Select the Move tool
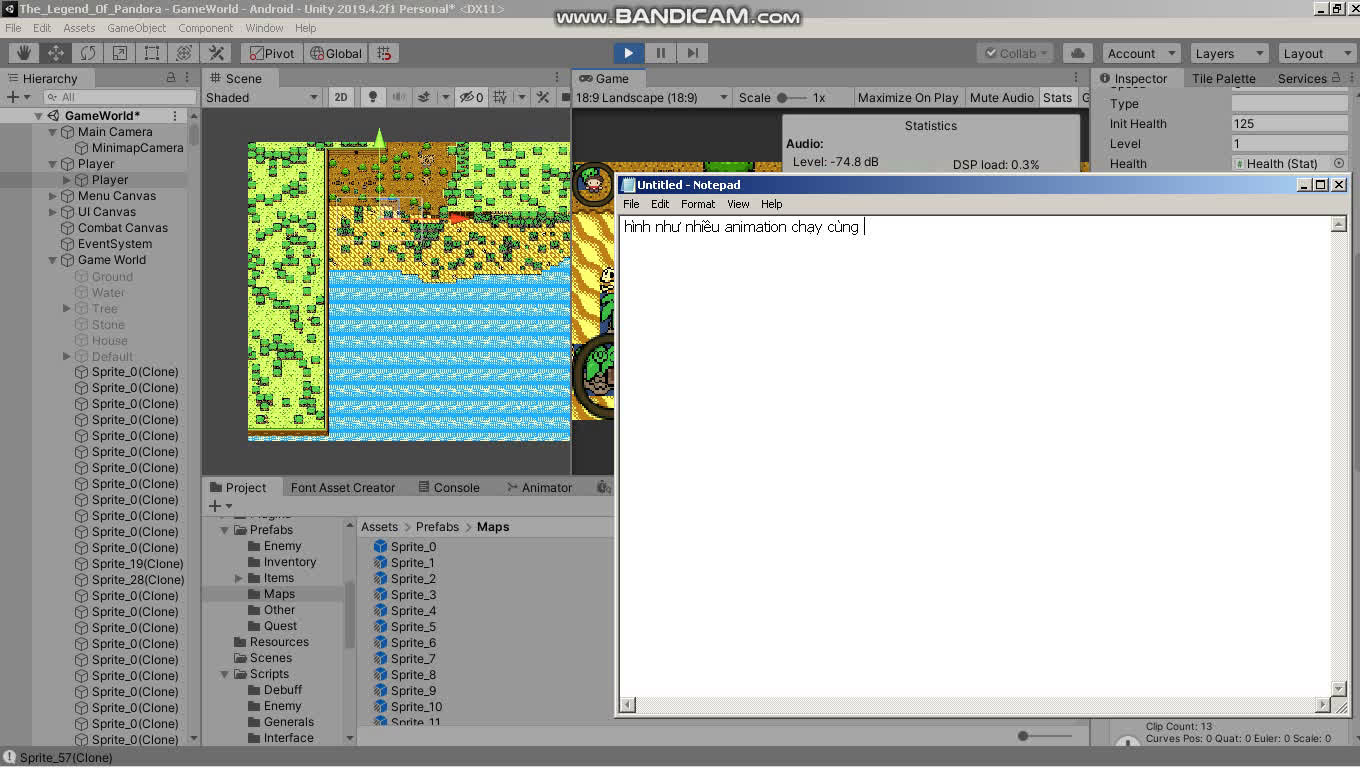The height and width of the screenshot is (768, 1360). 56,53
